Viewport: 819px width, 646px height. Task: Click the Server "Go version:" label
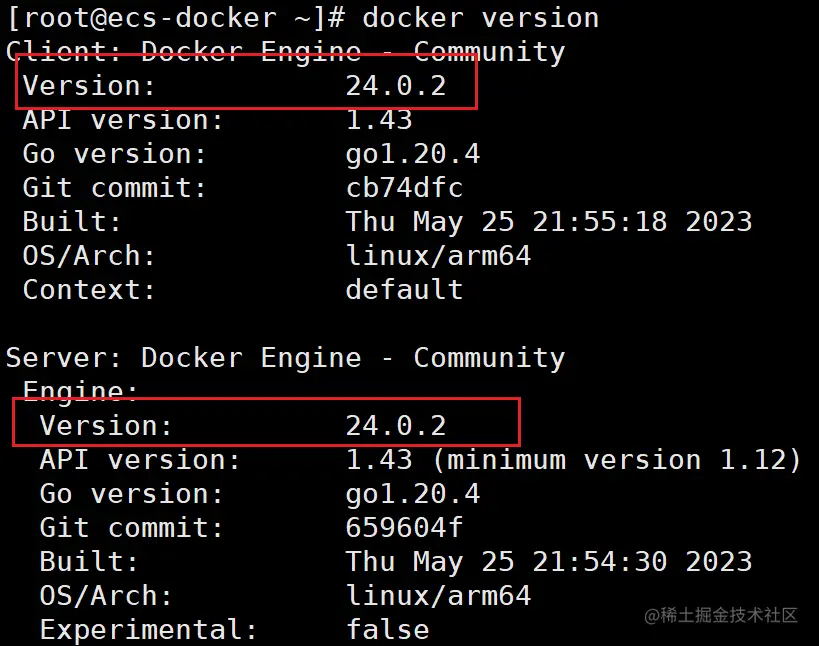(132, 494)
